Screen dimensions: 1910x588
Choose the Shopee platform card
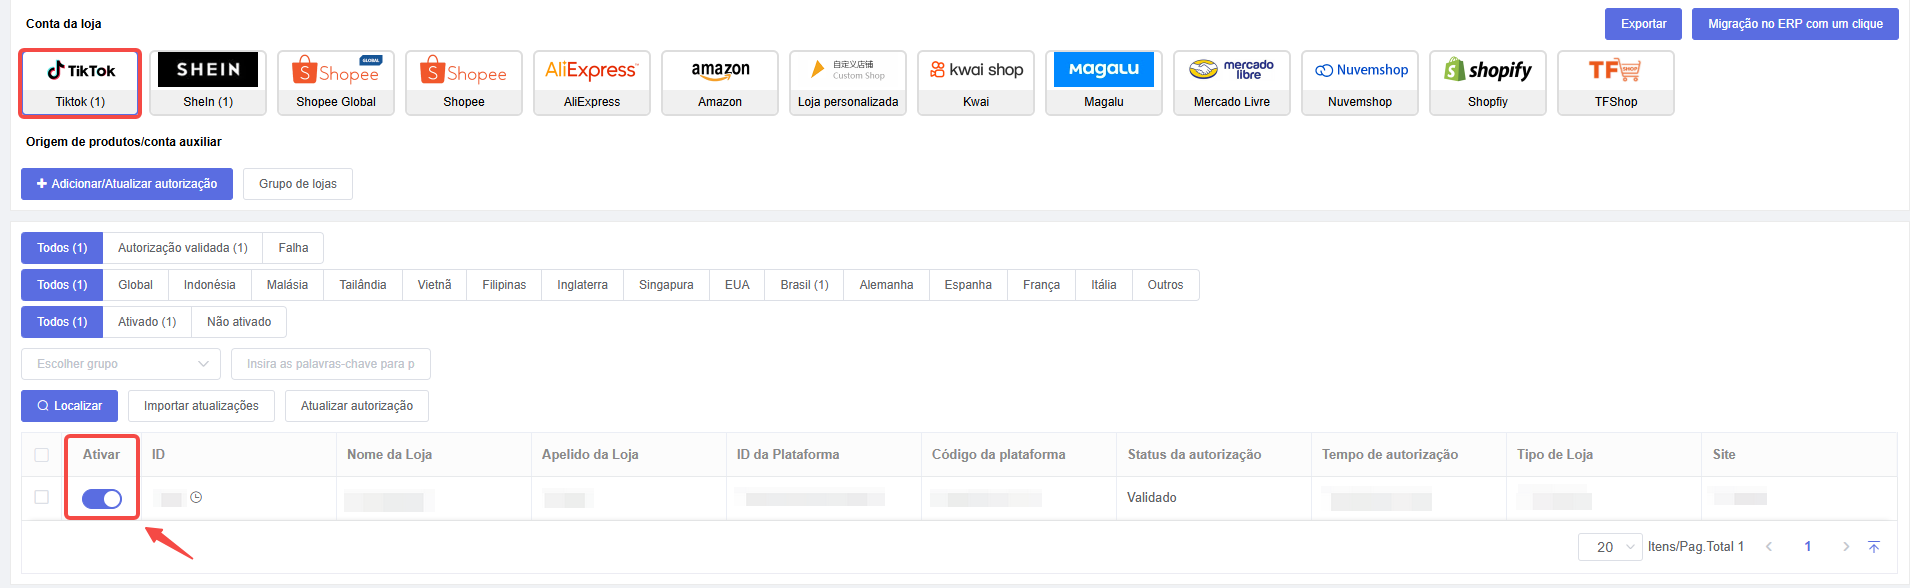(x=464, y=83)
